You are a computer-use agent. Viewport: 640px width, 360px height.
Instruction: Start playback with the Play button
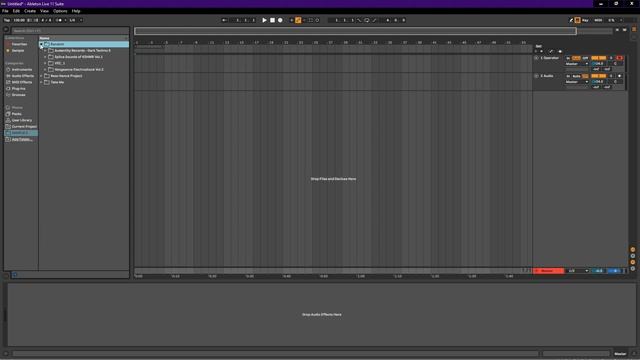tap(264, 20)
